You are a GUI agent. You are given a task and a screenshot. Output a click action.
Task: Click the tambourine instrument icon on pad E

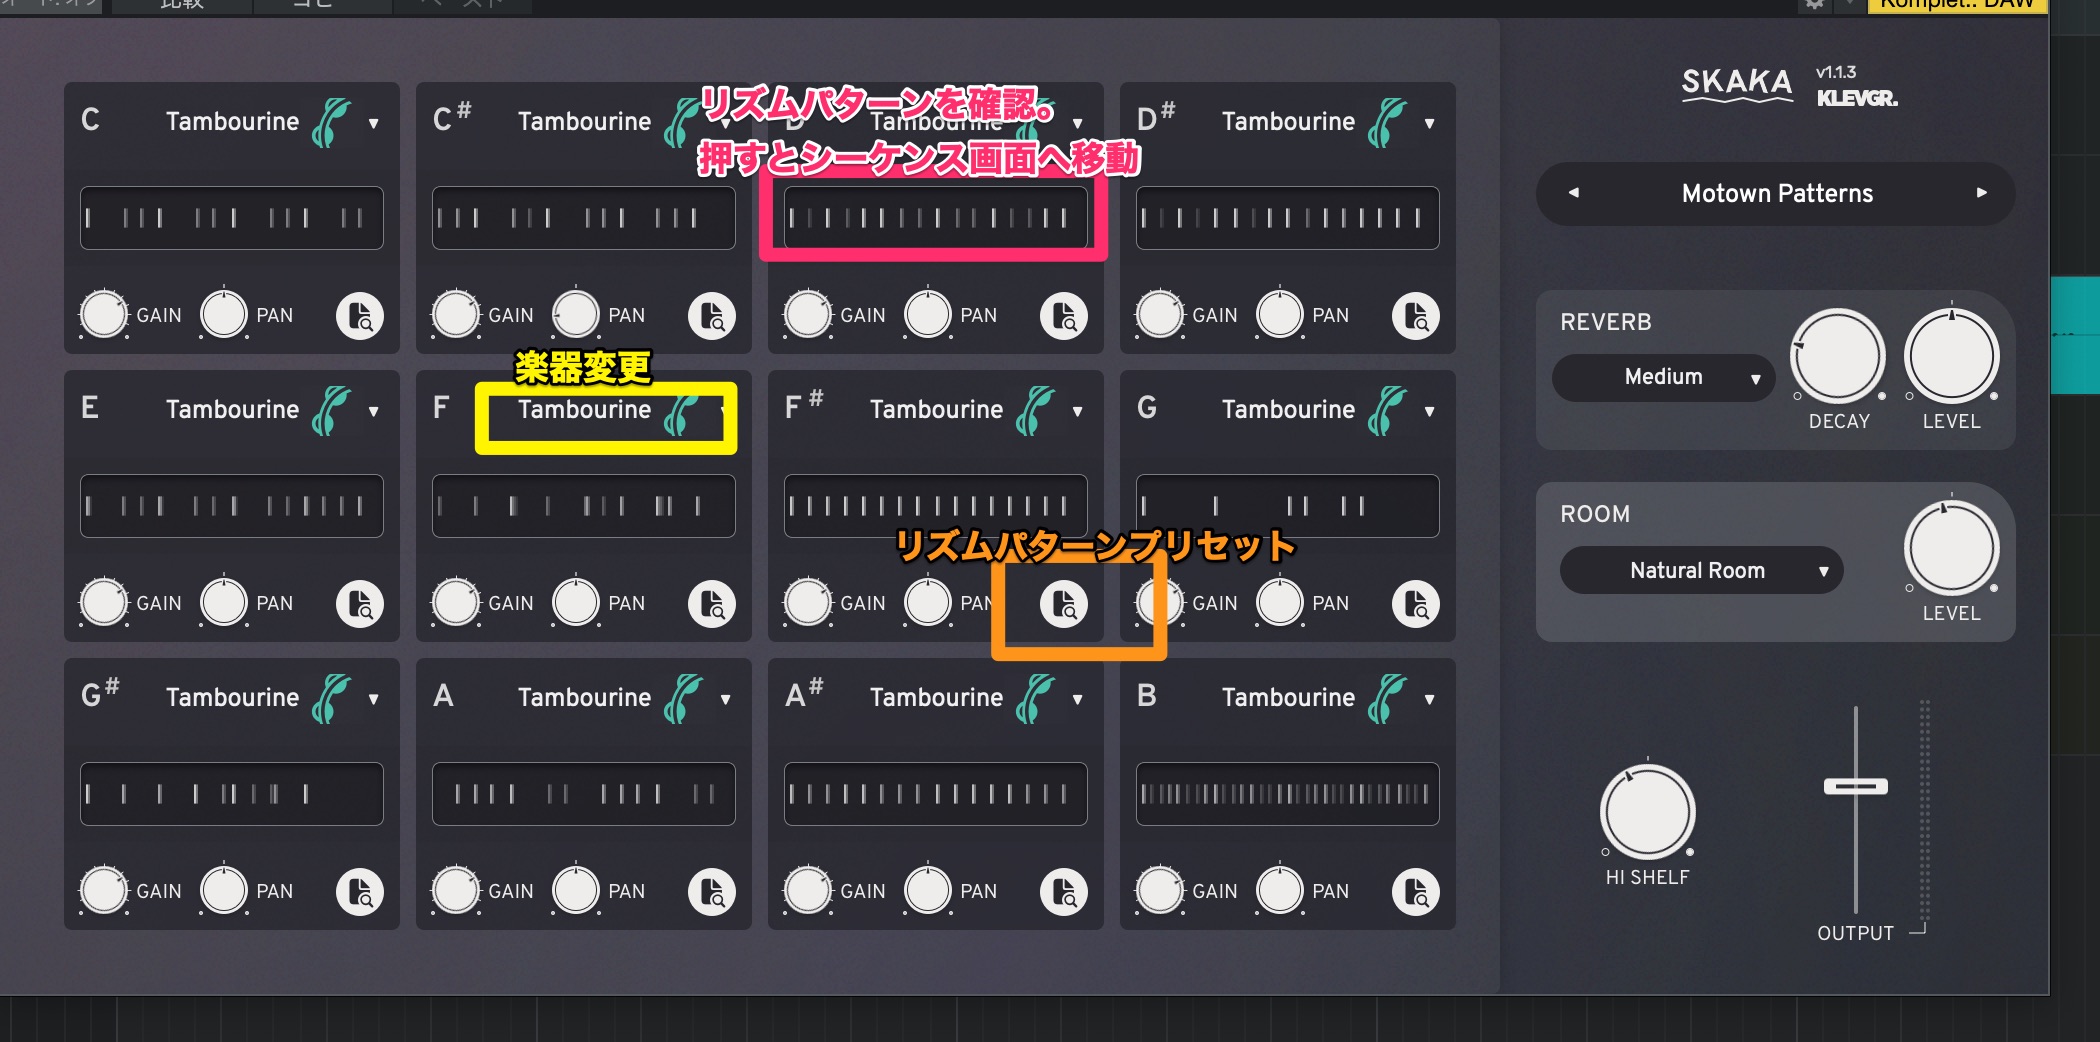tap(331, 410)
